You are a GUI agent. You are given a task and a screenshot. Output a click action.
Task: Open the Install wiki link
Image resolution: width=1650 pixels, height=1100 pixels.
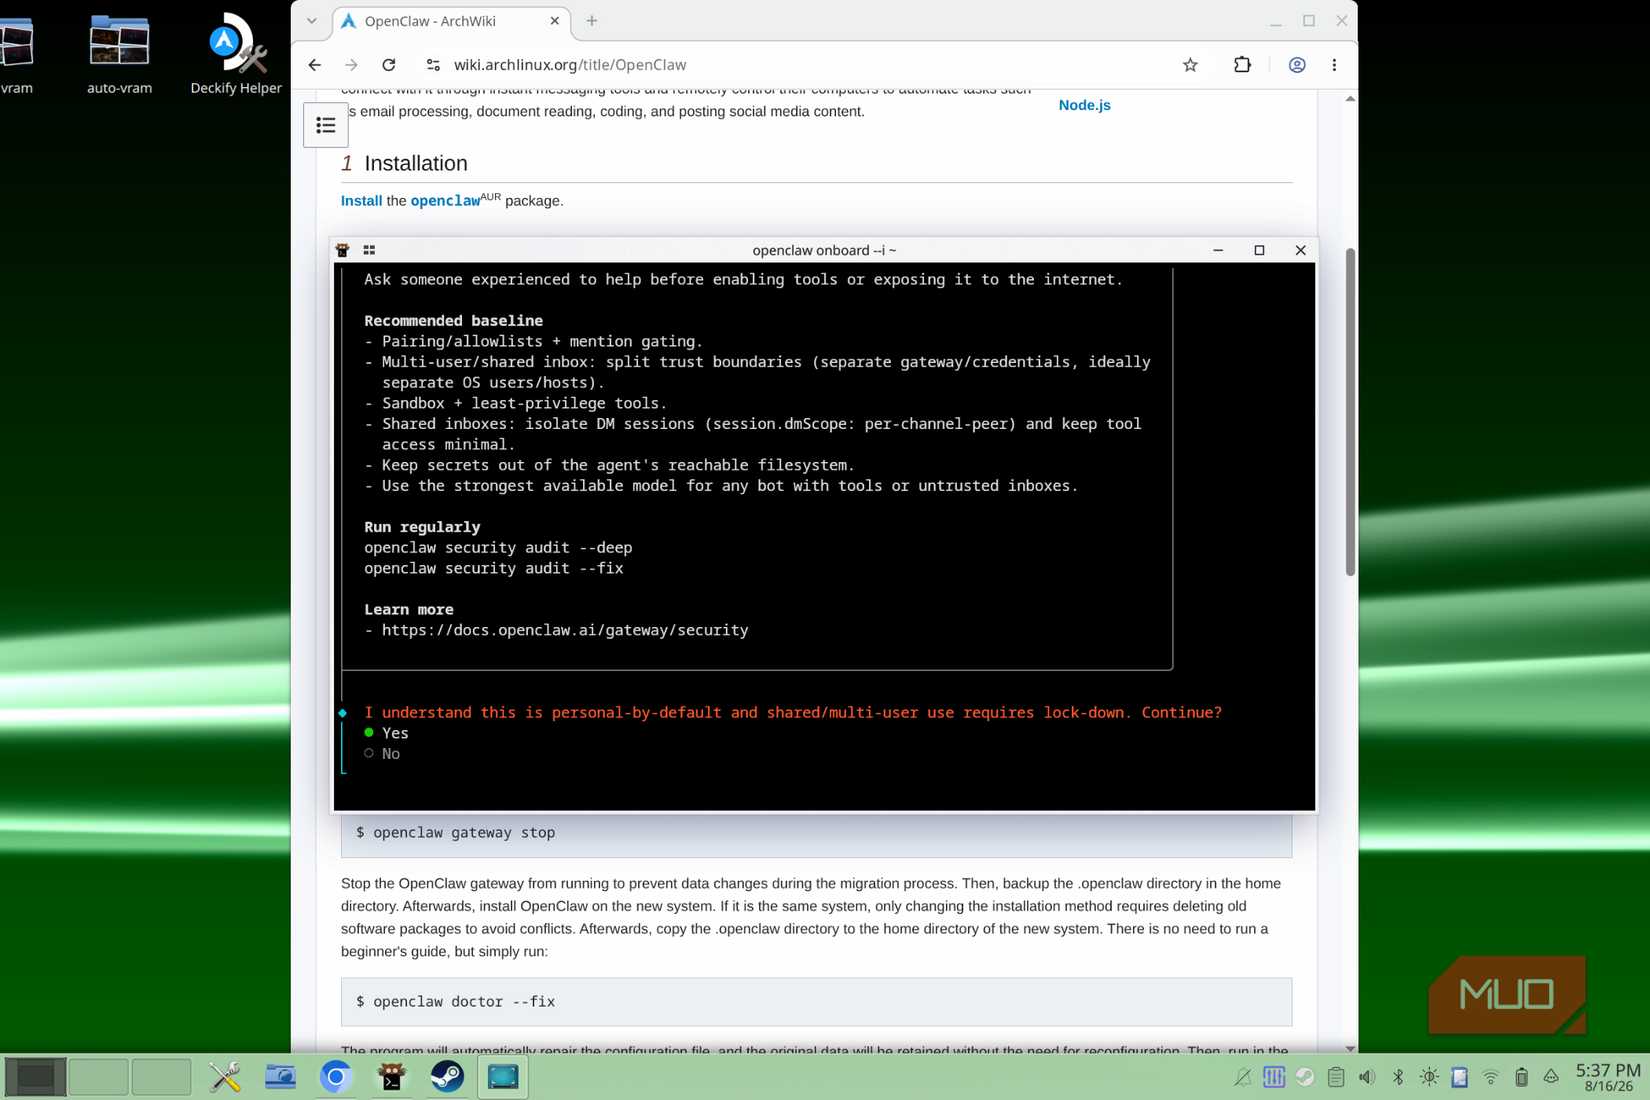361,201
